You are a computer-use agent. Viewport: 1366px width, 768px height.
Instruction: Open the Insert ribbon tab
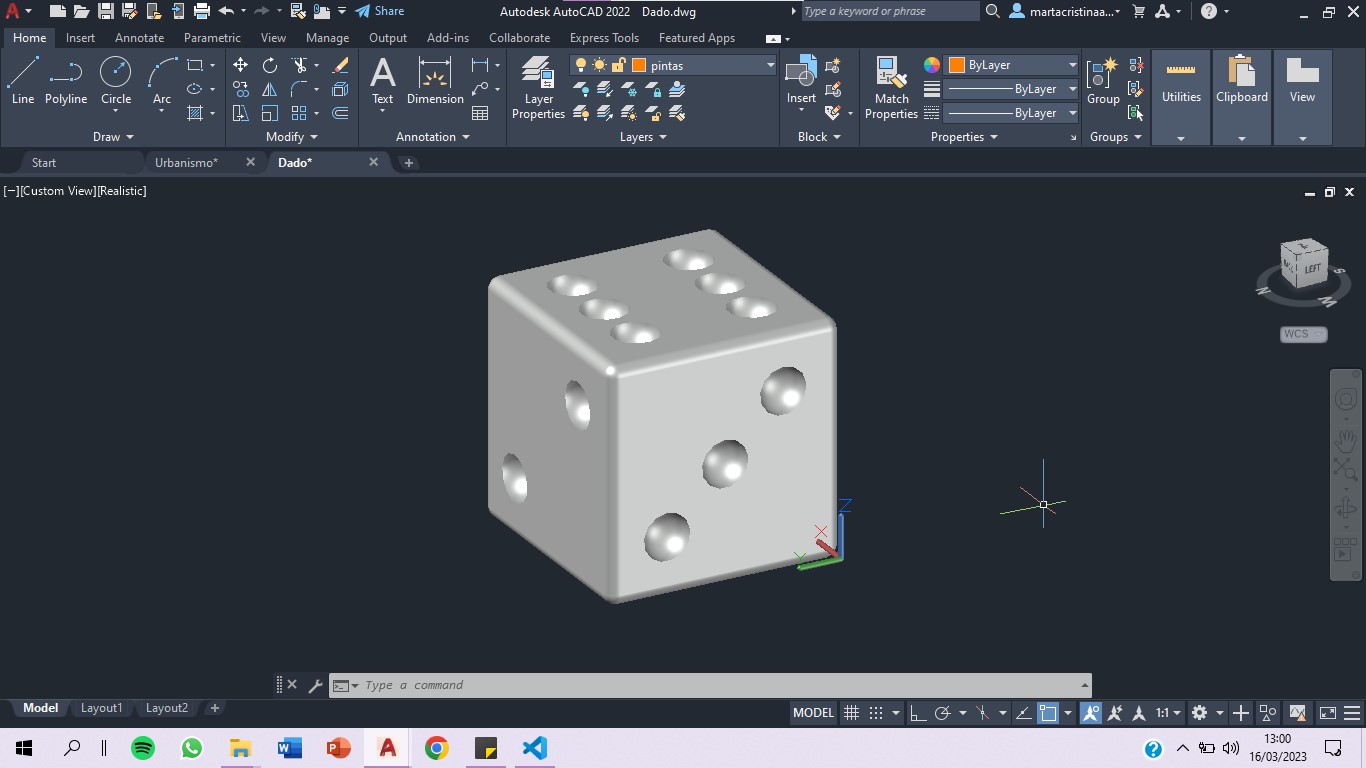coord(80,38)
